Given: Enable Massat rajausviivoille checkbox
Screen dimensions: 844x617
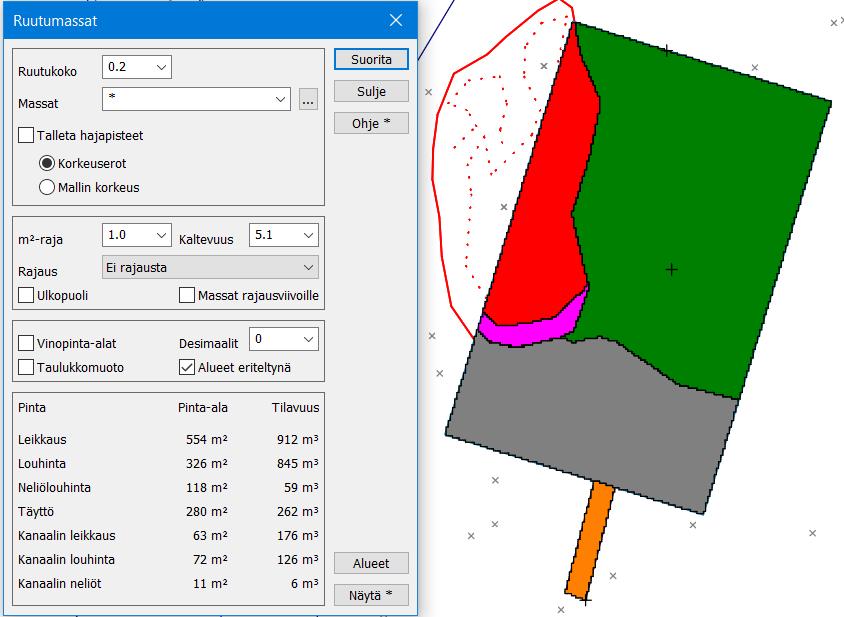Looking at the screenshot, I should [187, 295].
